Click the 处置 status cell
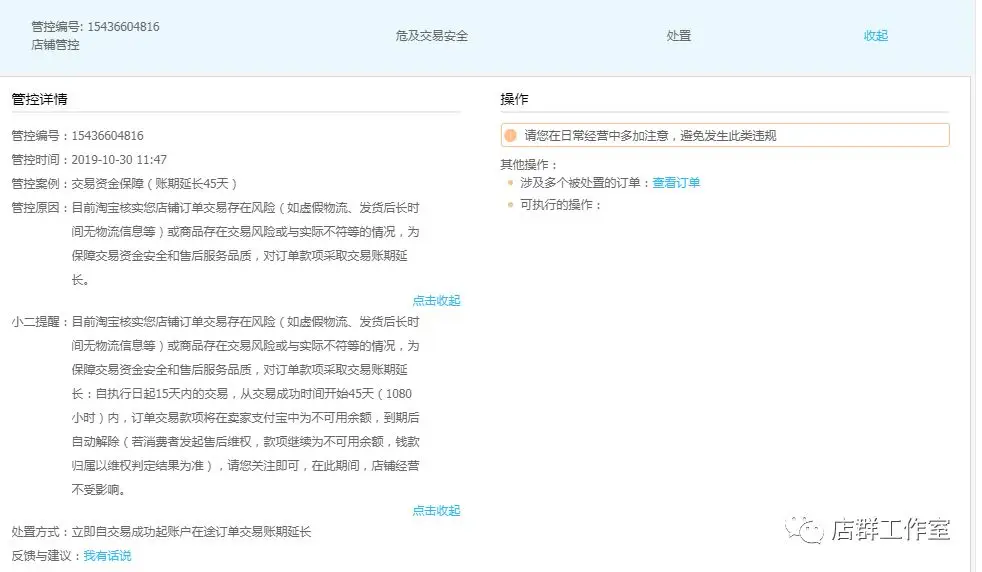This screenshot has height=572, width=982. [678, 36]
